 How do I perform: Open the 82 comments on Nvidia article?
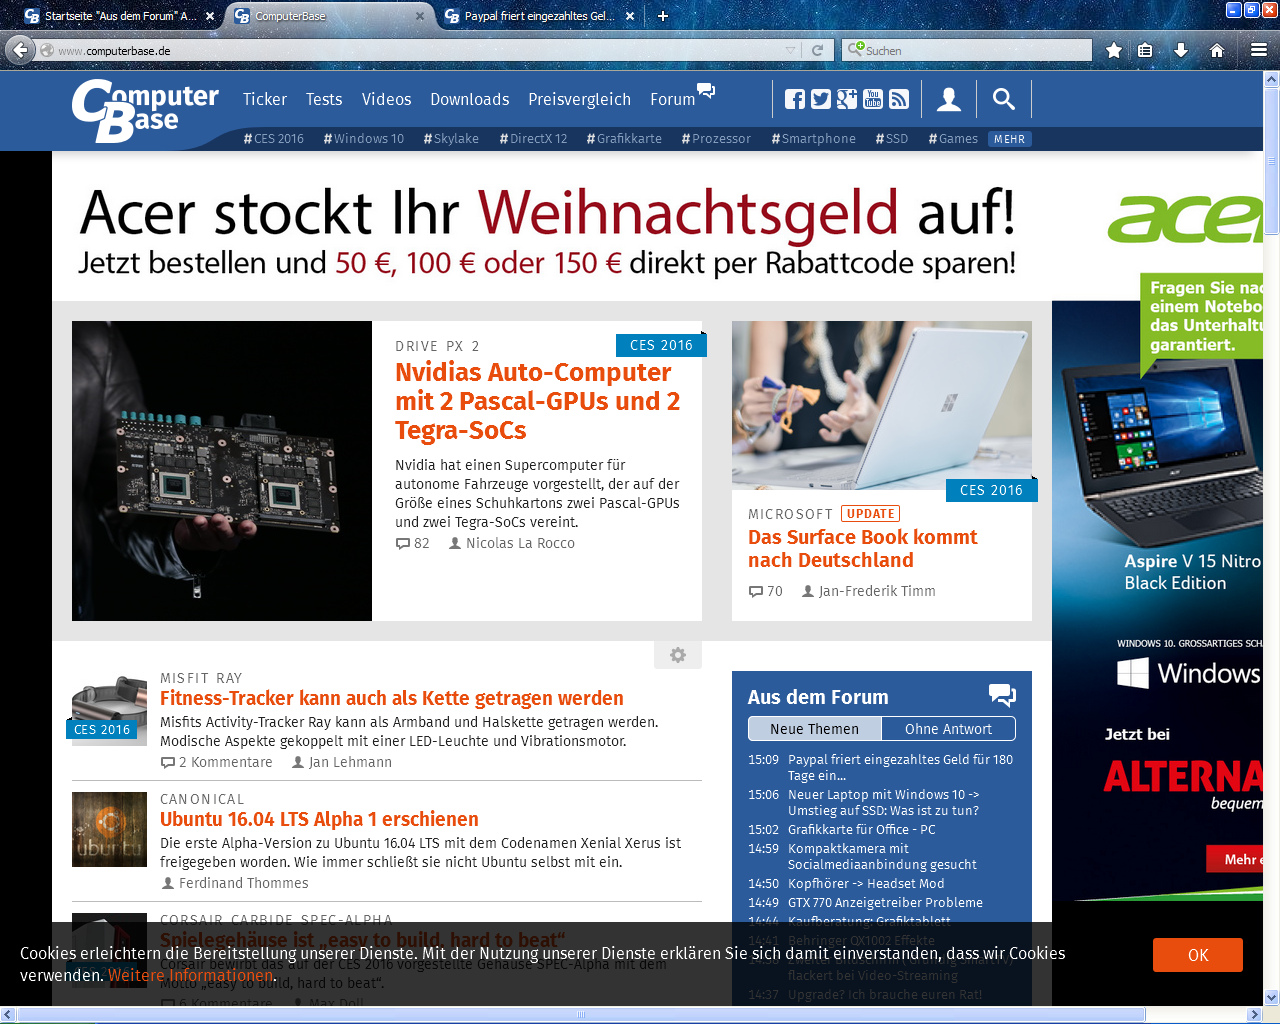(x=412, y=543)
